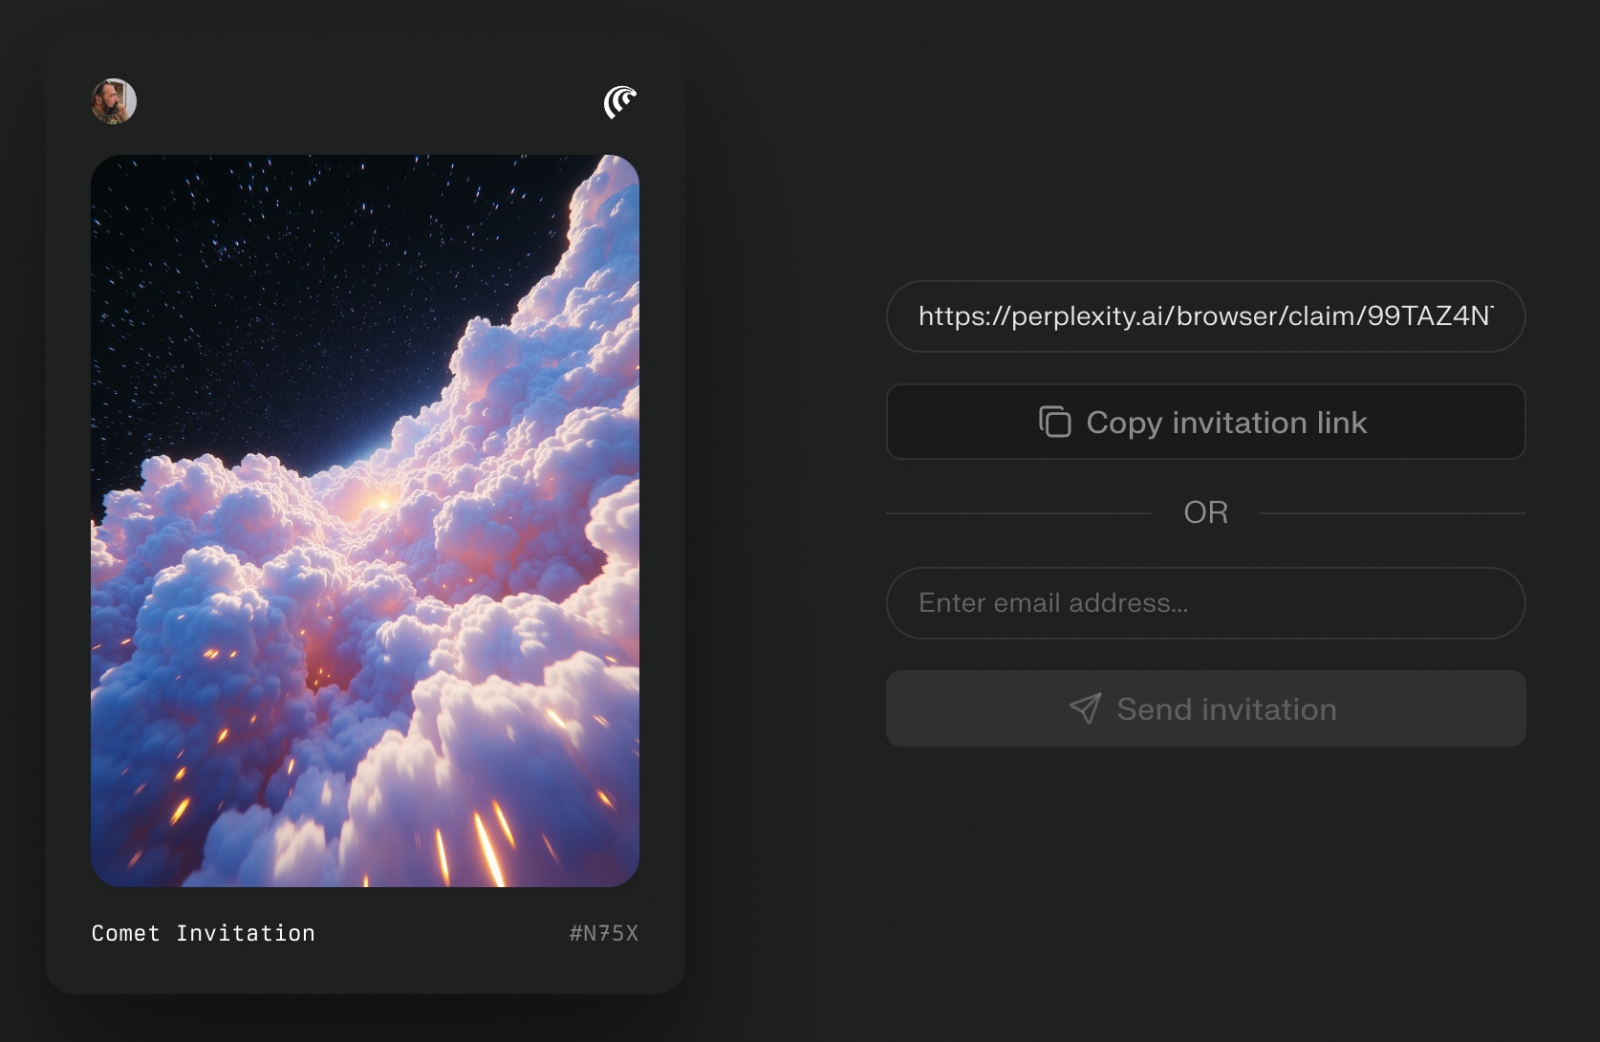Click the #N75X invitation code
Screen dimensions: 1600x1042
[603, 933]
